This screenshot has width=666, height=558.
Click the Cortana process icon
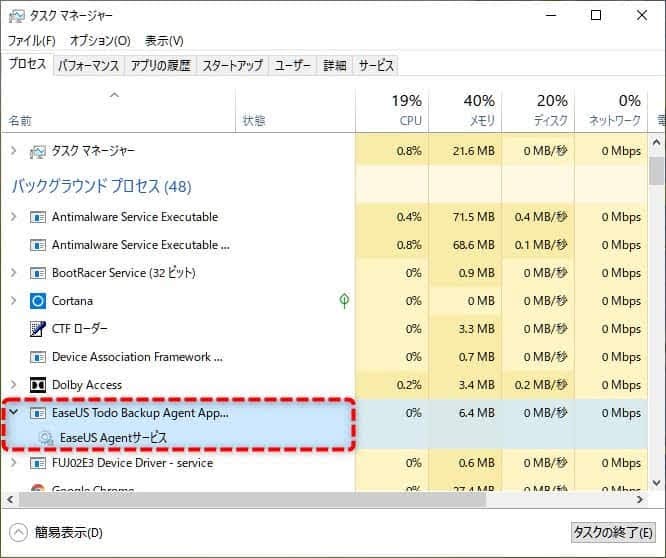(x=38, y=301)
